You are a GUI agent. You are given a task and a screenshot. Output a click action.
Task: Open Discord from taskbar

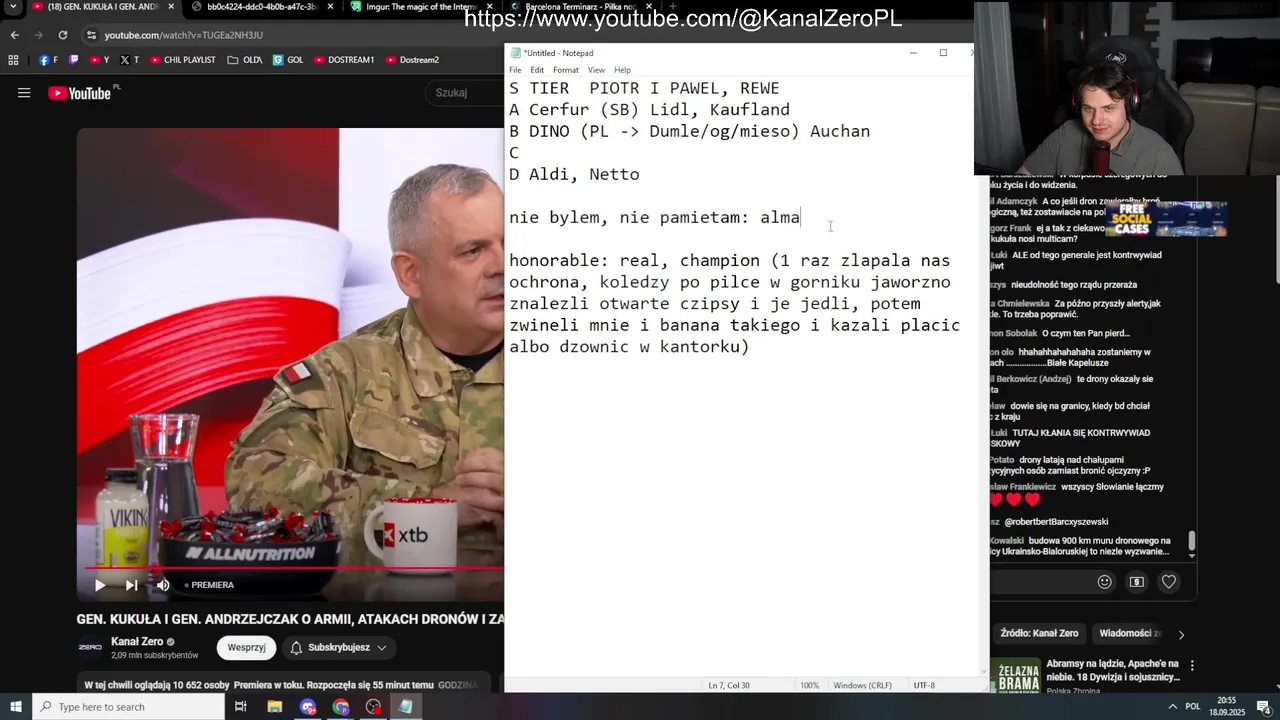pyautogui.click(x=308, y=707)
